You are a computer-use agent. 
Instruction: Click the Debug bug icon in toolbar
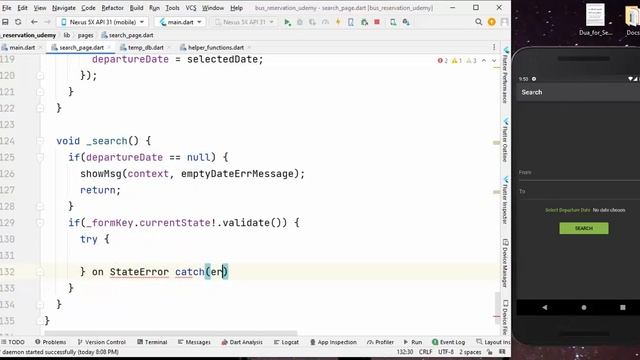click(x=300, y=22)
